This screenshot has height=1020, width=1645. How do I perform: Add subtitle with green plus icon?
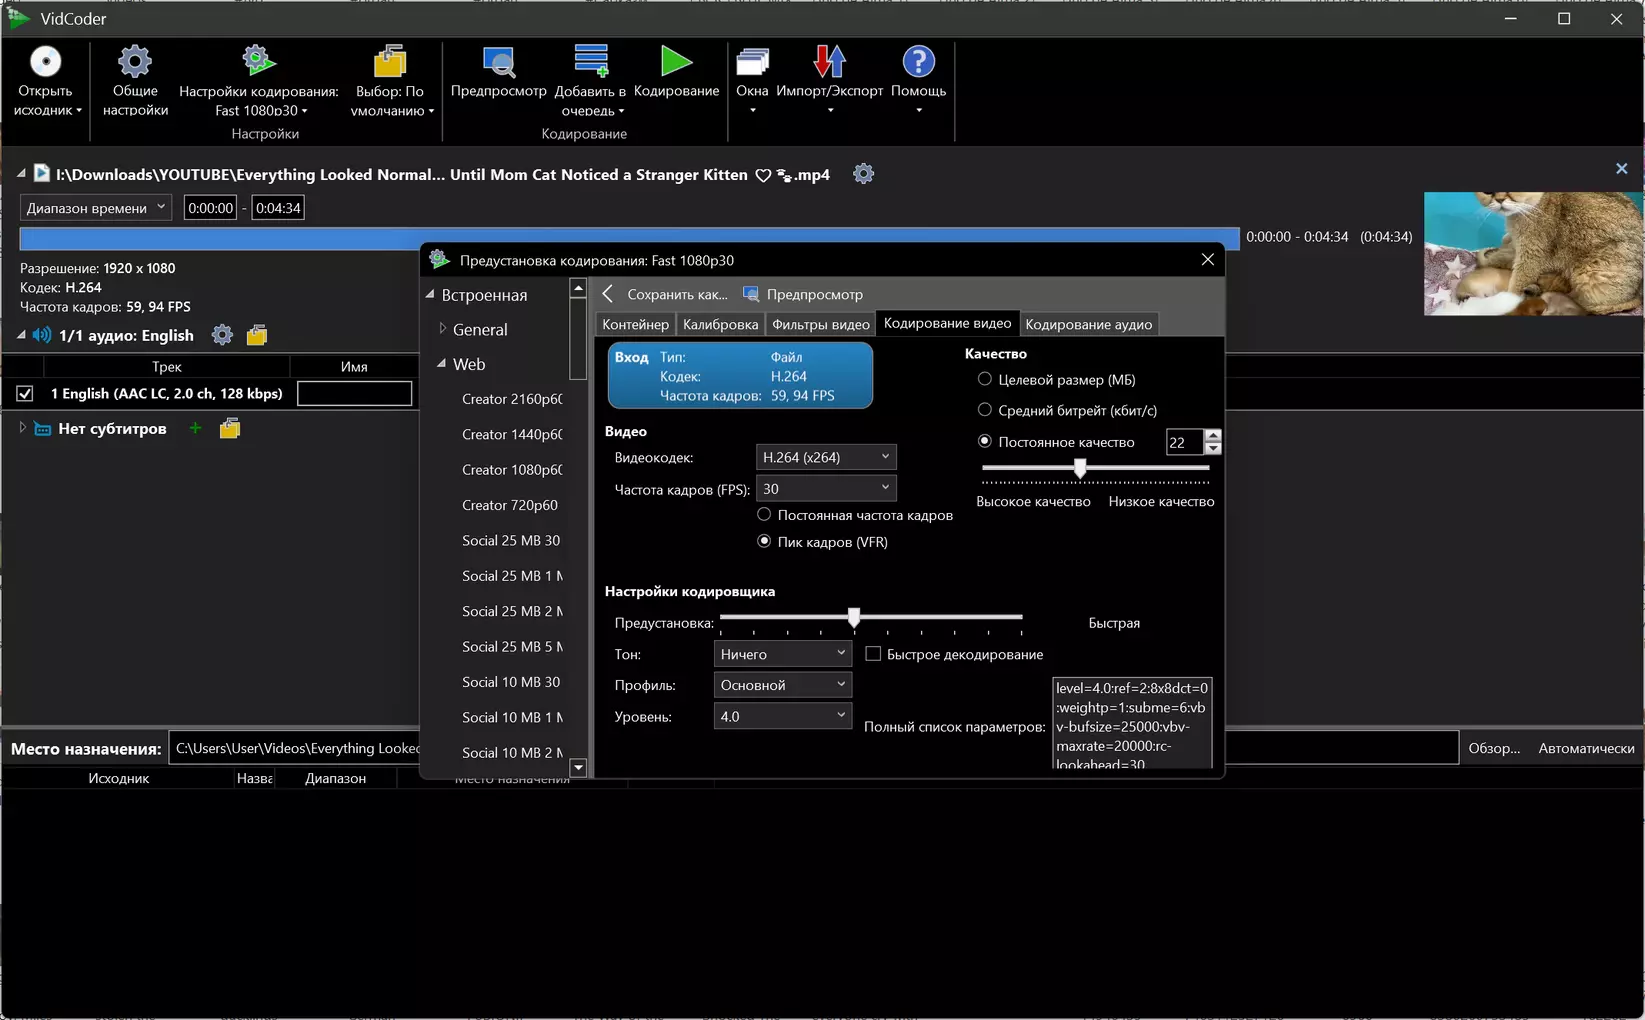click(x=195, y=428)
